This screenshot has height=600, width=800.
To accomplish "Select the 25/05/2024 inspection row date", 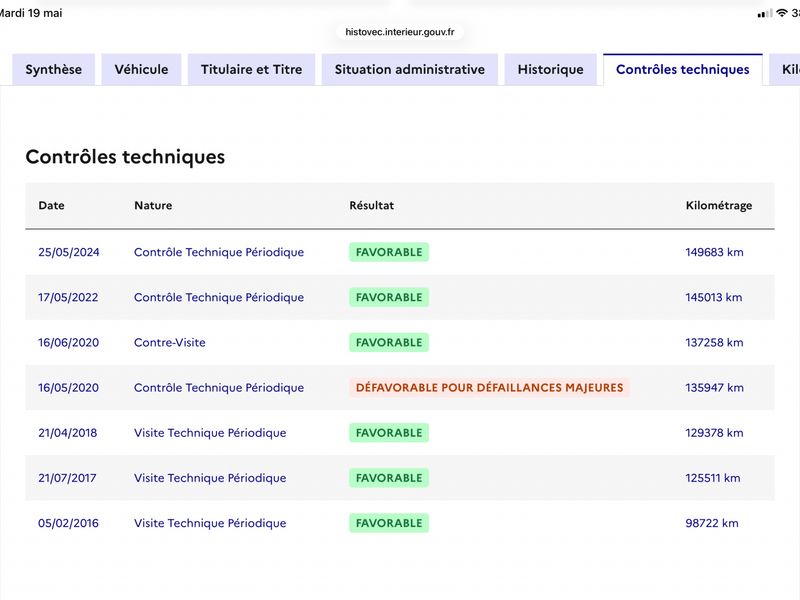I will pos(69,252).
